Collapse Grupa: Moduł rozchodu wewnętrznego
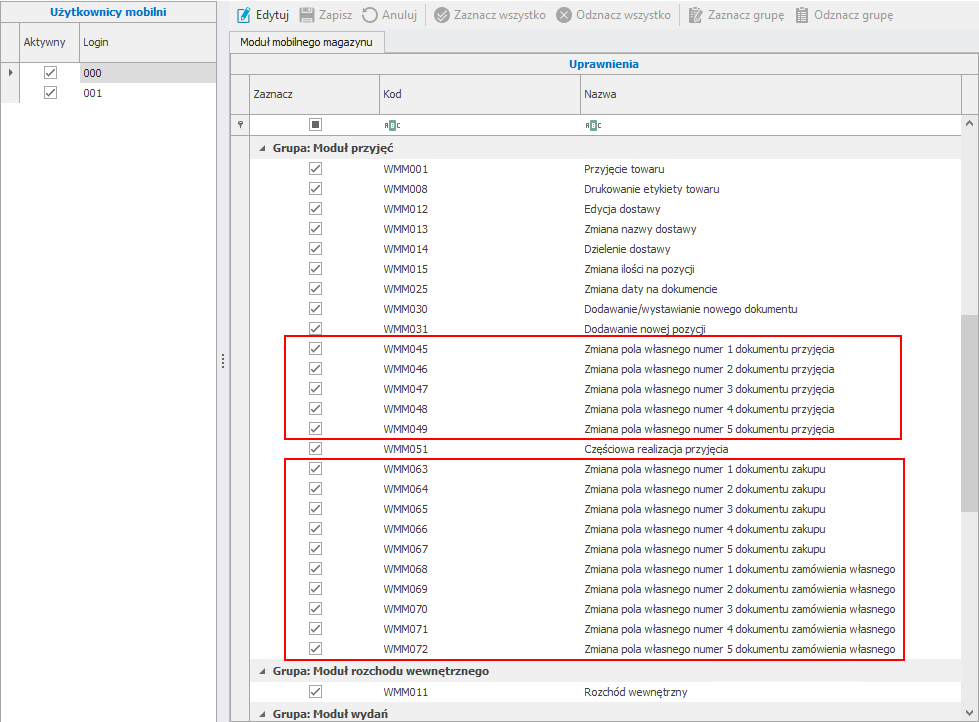This screenshot has height=722, width=979. 262,671
